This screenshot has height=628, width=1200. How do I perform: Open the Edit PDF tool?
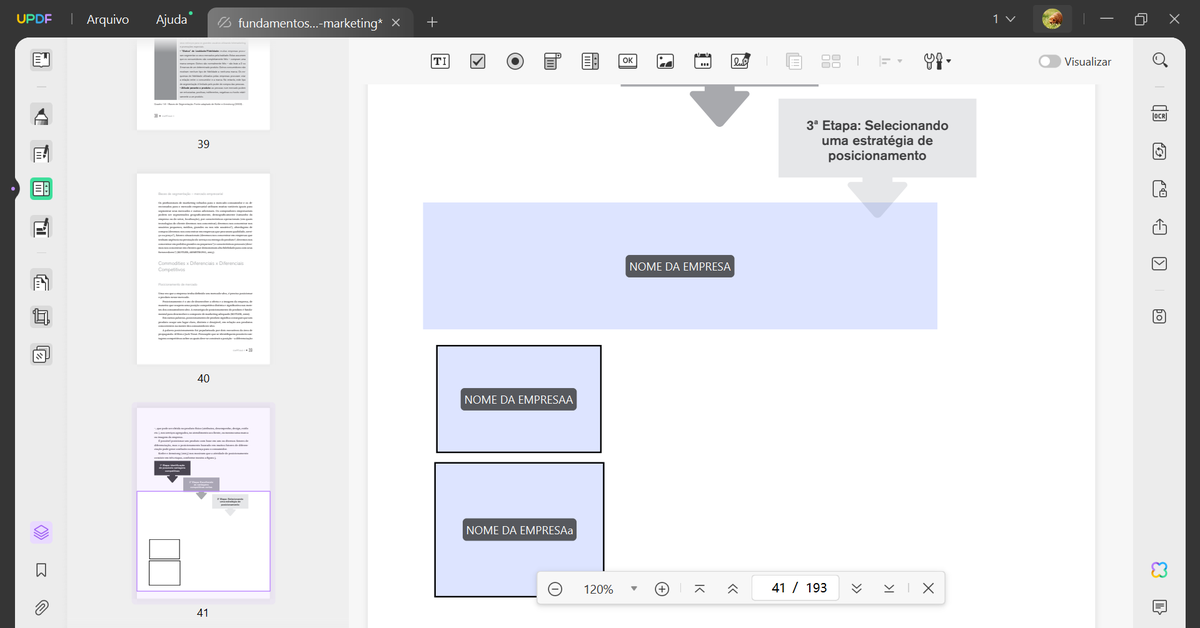coord(41,153)
